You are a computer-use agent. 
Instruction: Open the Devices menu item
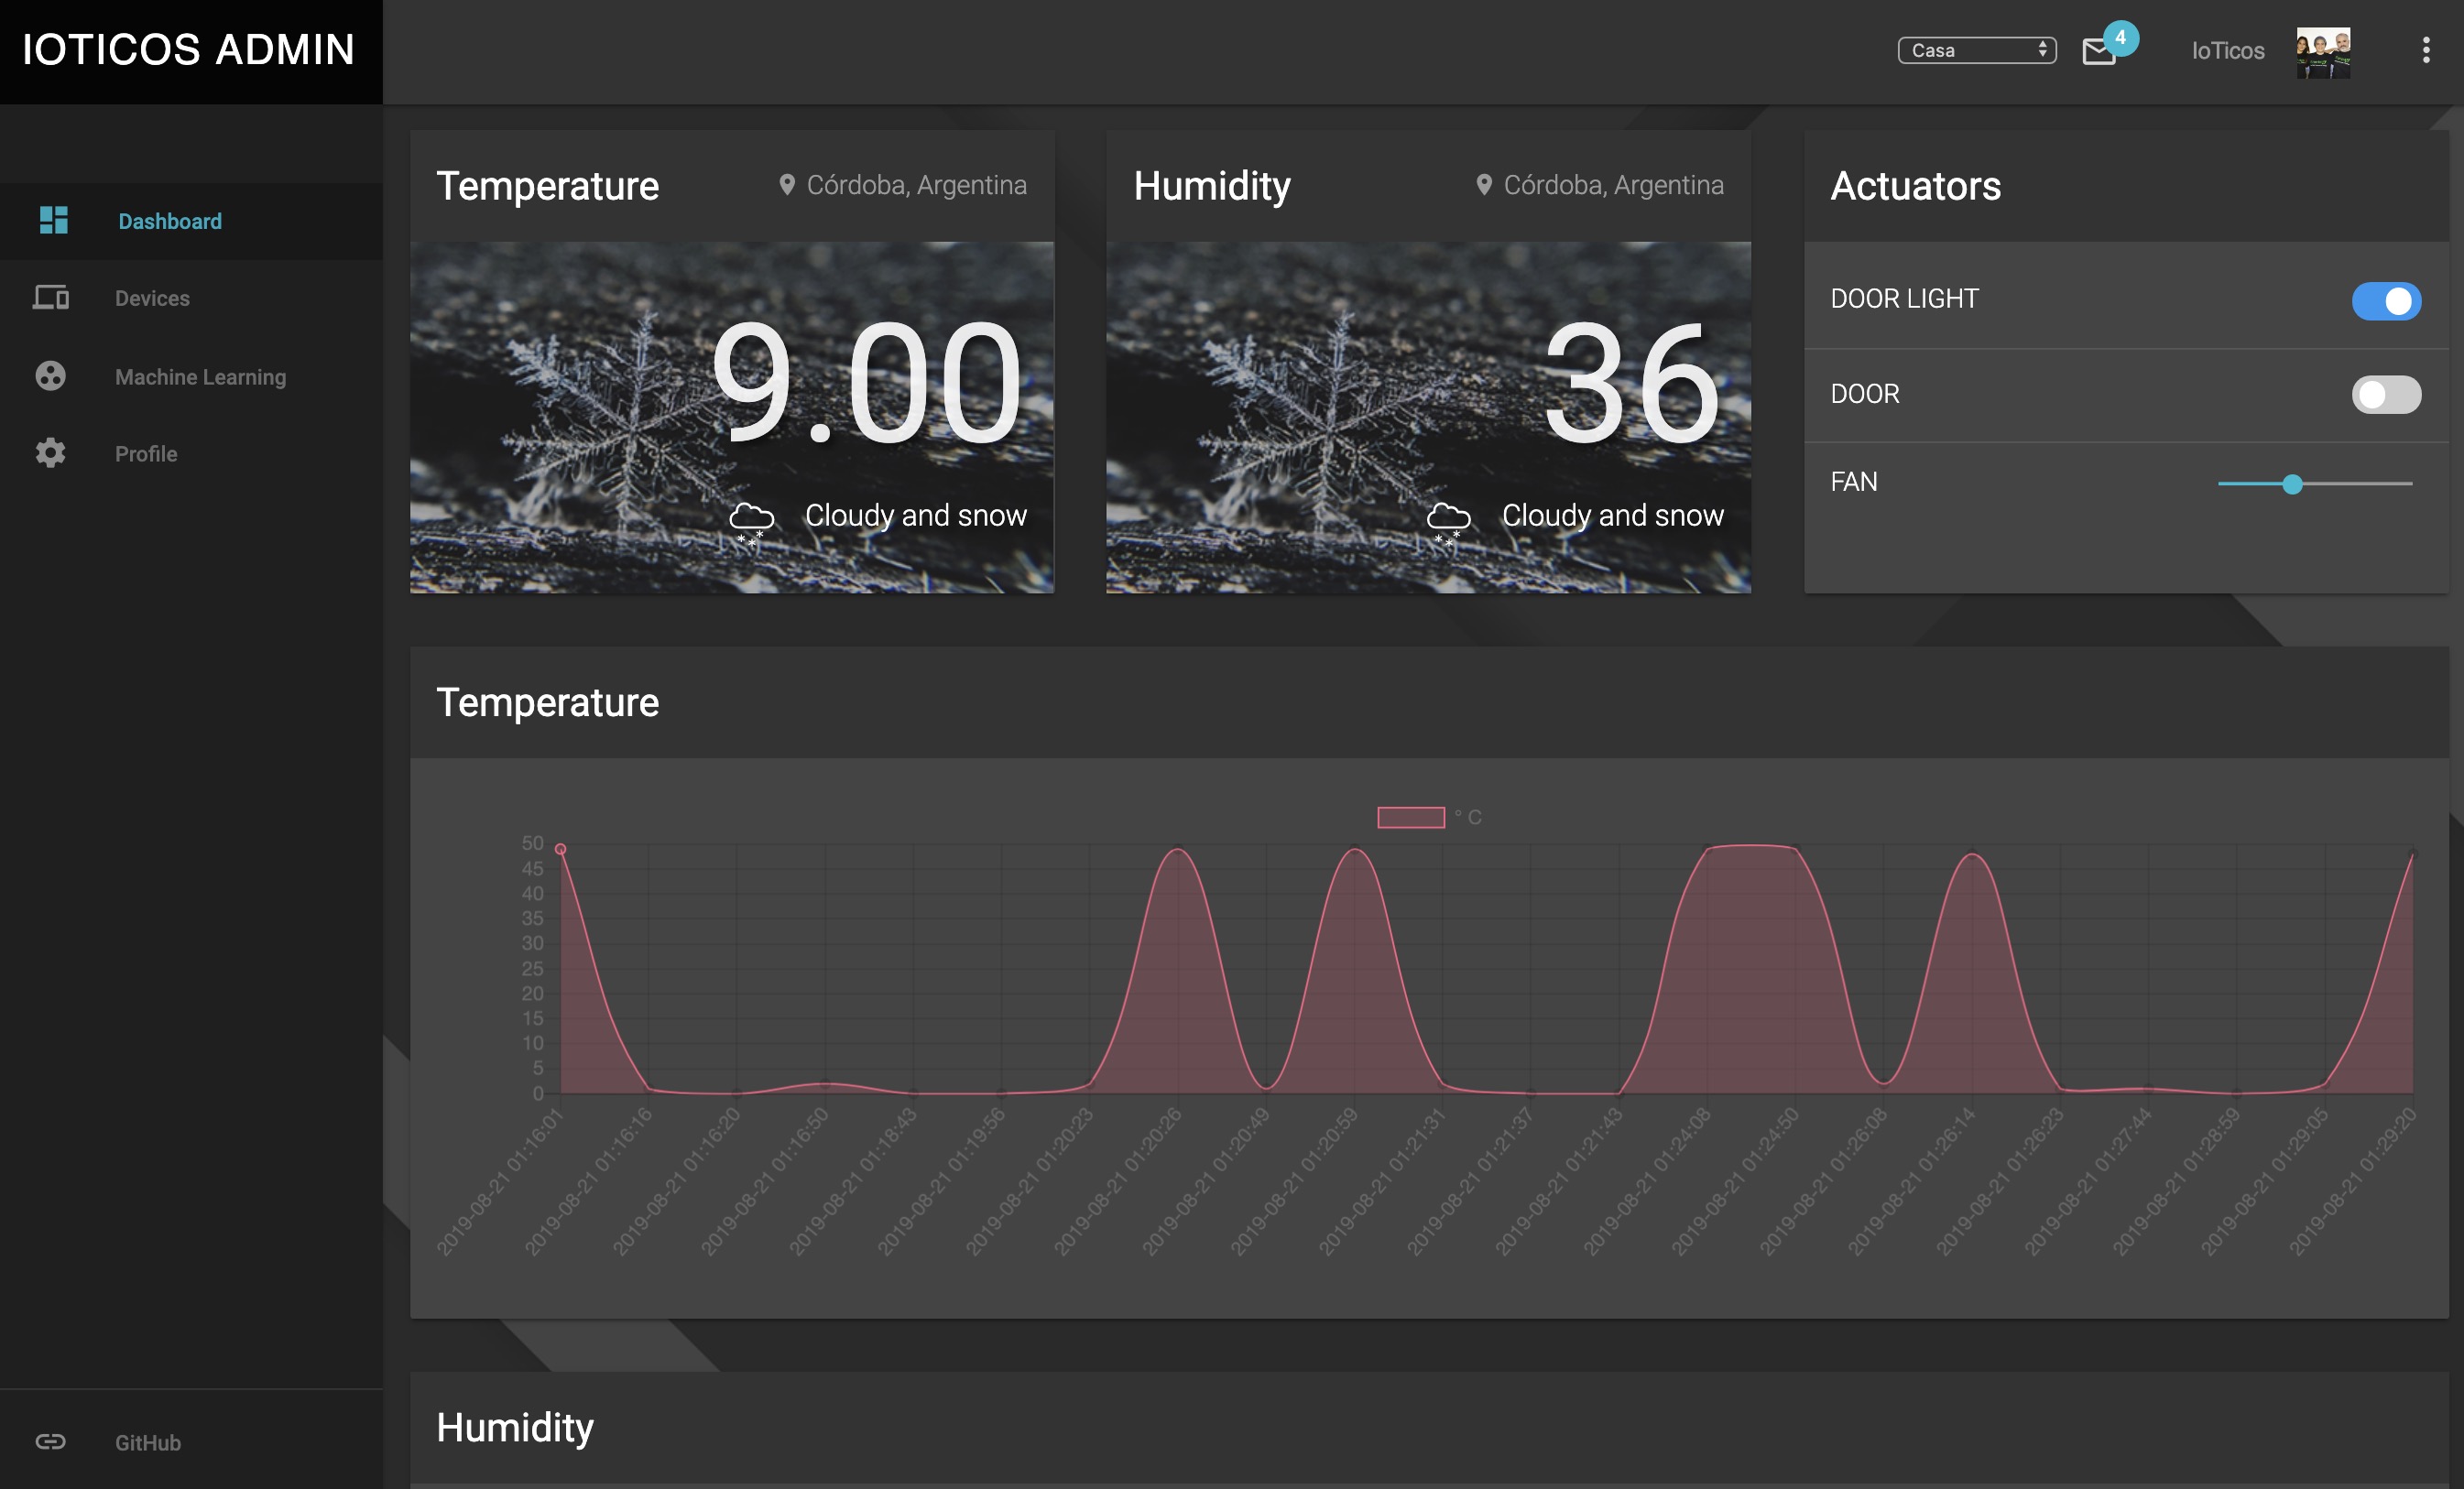152,298
